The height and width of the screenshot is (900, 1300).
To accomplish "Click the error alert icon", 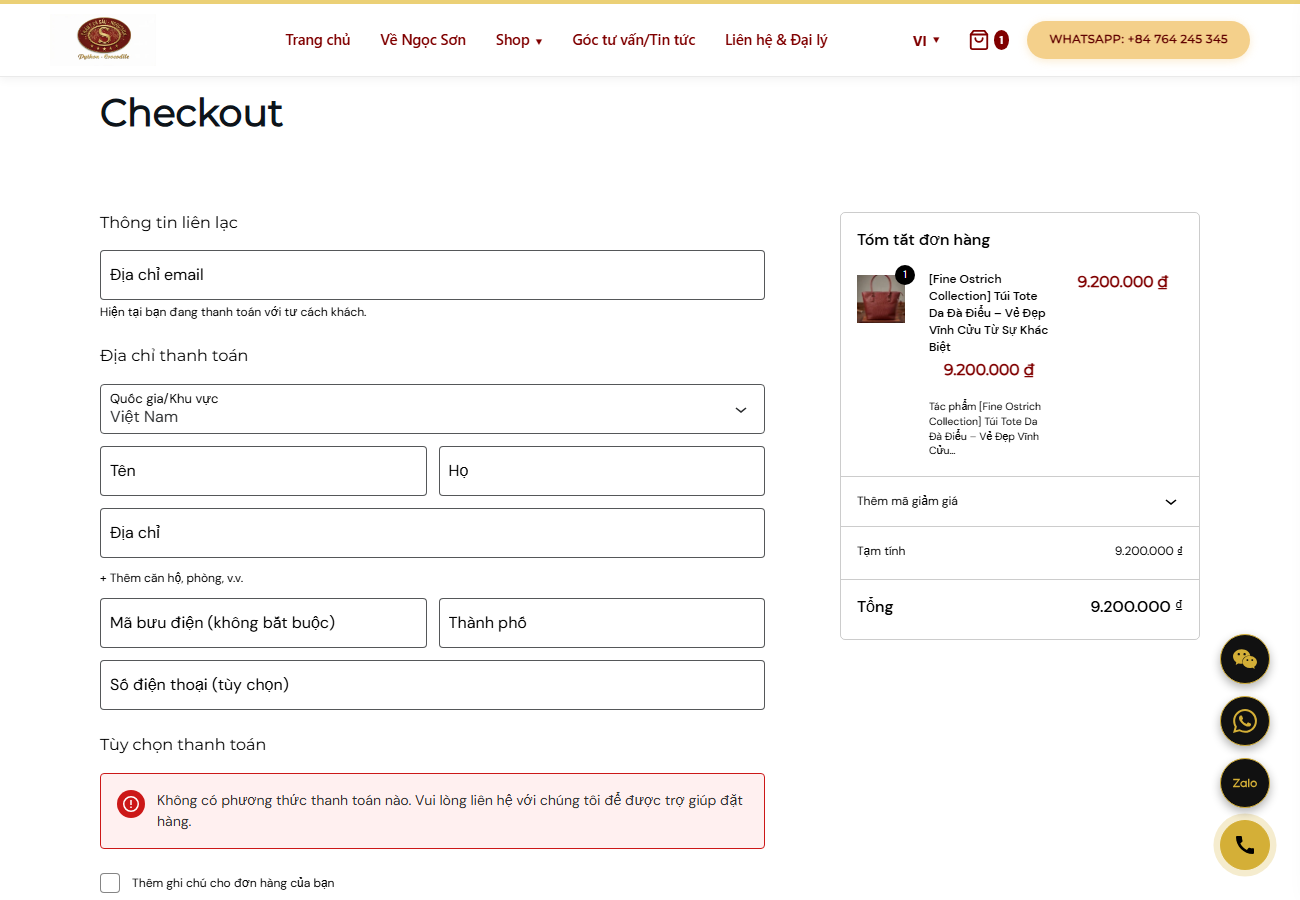I will pos(131,803).
